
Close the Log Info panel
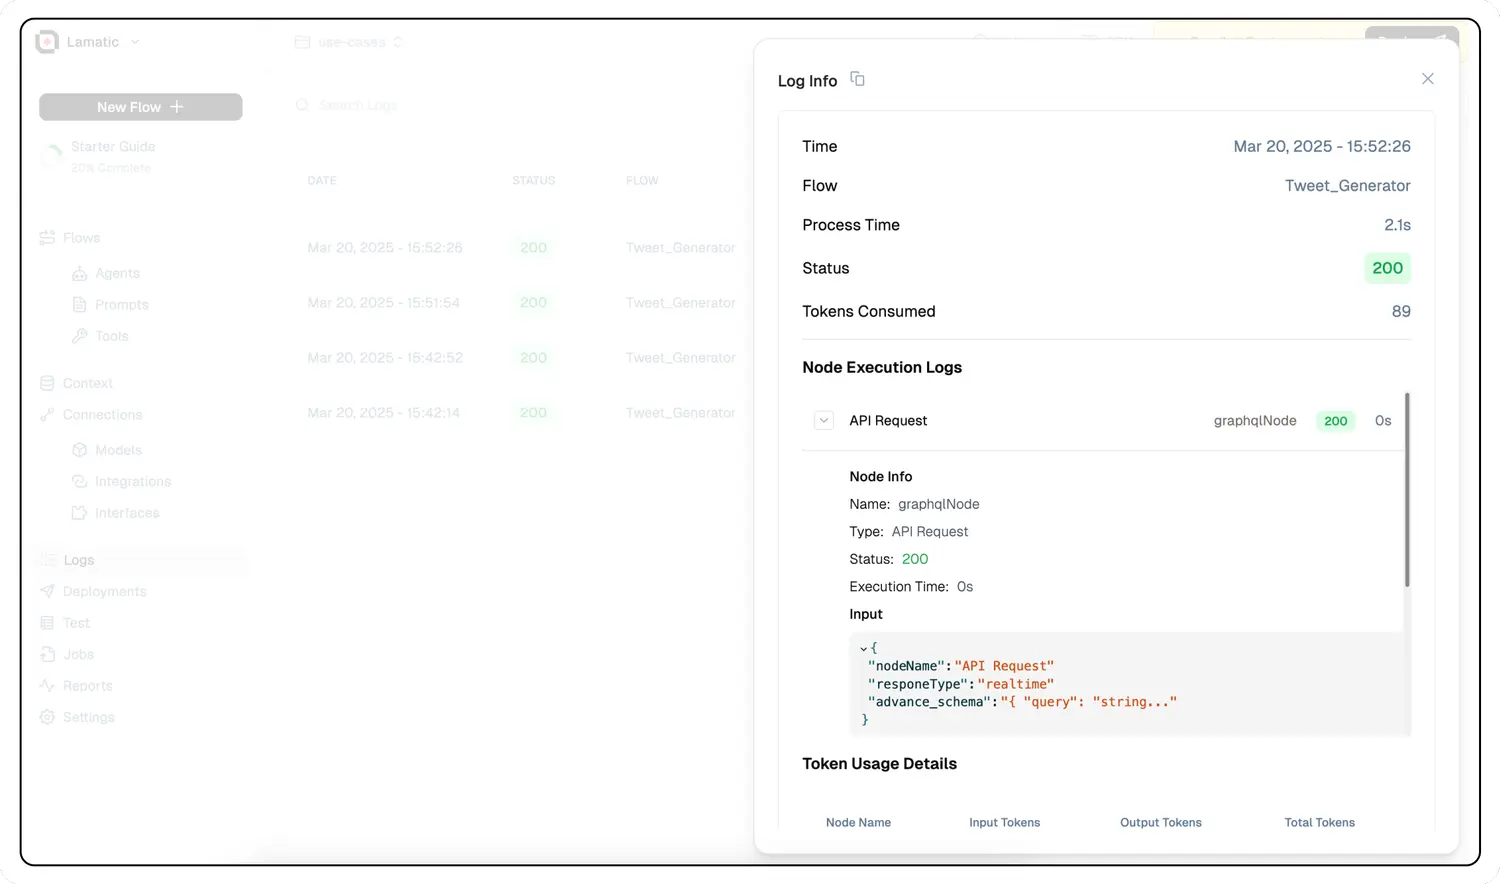[x=1427, y=79]
